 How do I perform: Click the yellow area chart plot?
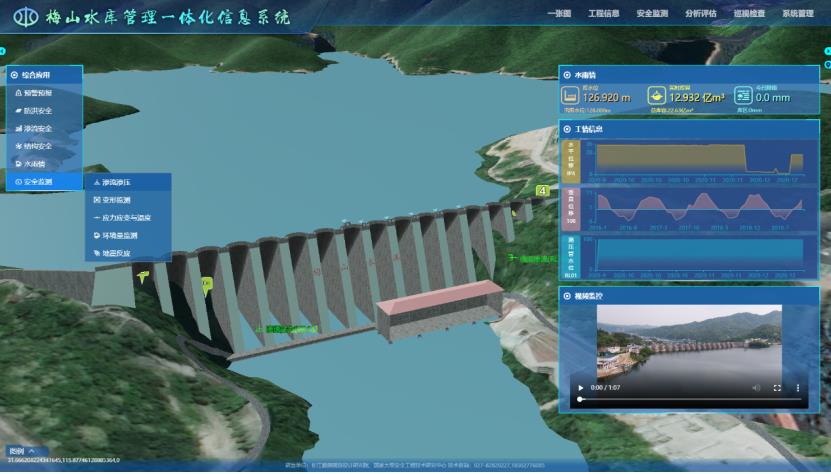point(699,159)
